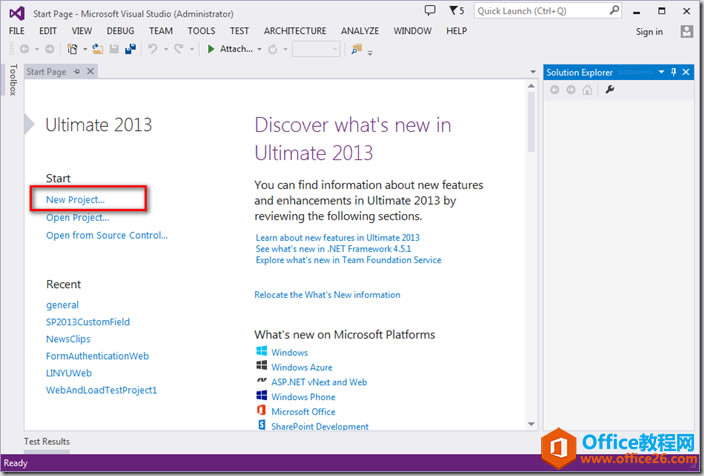This screenshot has height=476, width=704.
Task: Open Learn about new features in Ultimate 2013
Action: click(x=338, y=238)
